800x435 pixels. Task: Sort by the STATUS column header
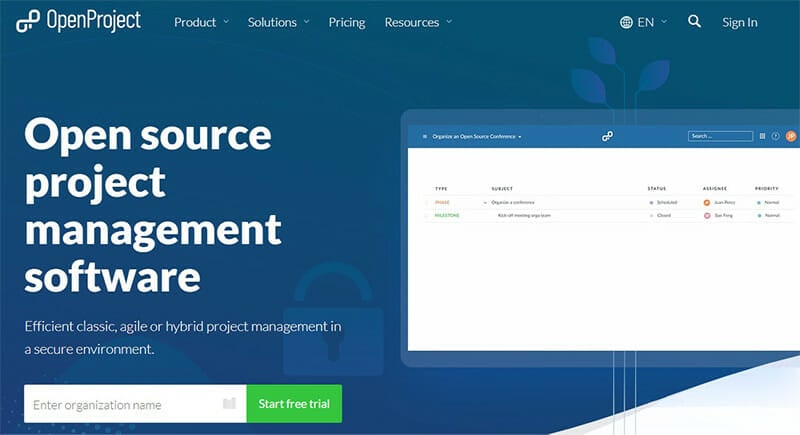tap(657, 189)
